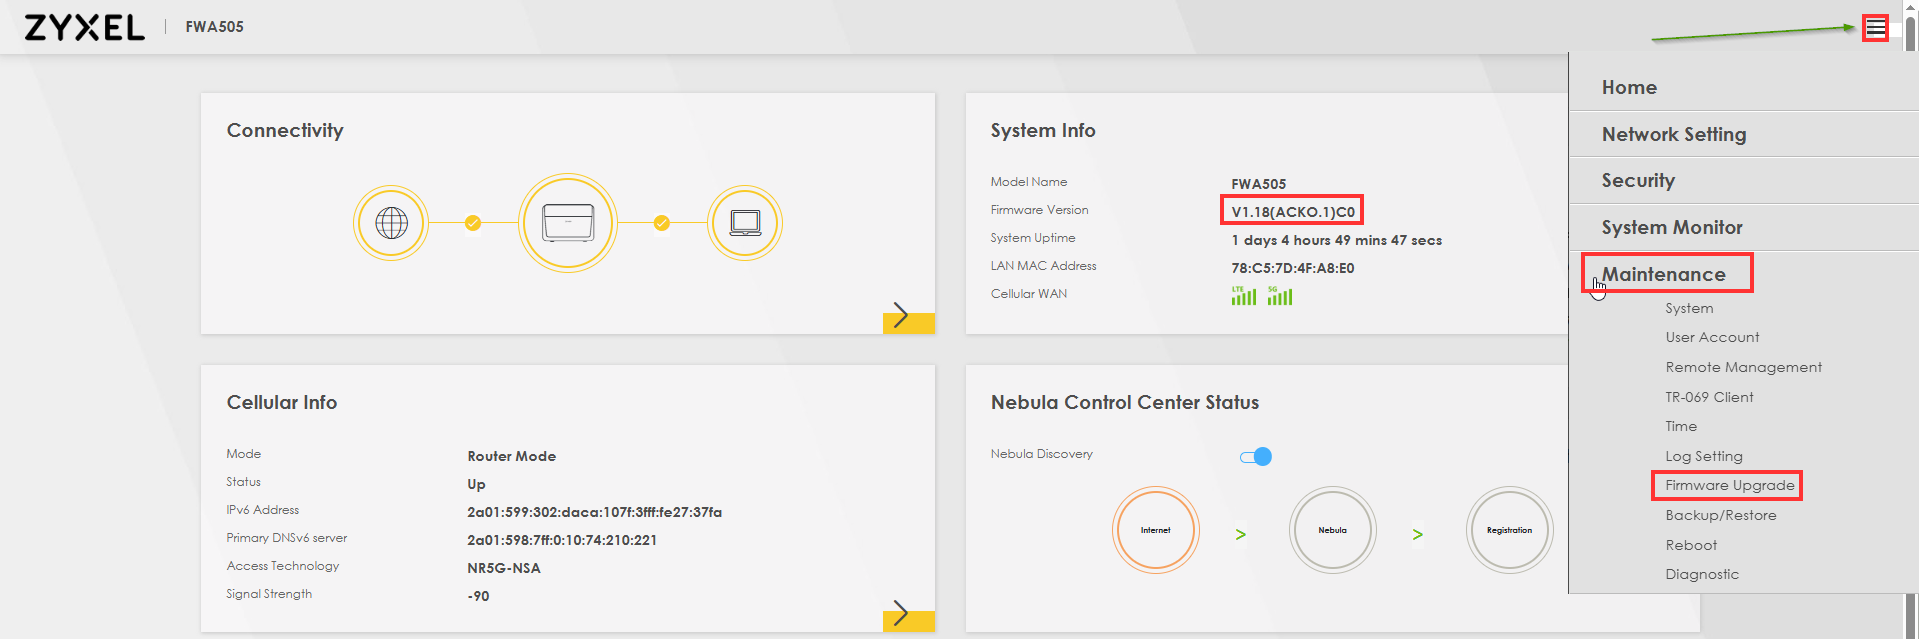Collapse the Maintenance menu section
This screenshot has height=639, width=1919.
pyautogui.click(x=1664, y=274)
